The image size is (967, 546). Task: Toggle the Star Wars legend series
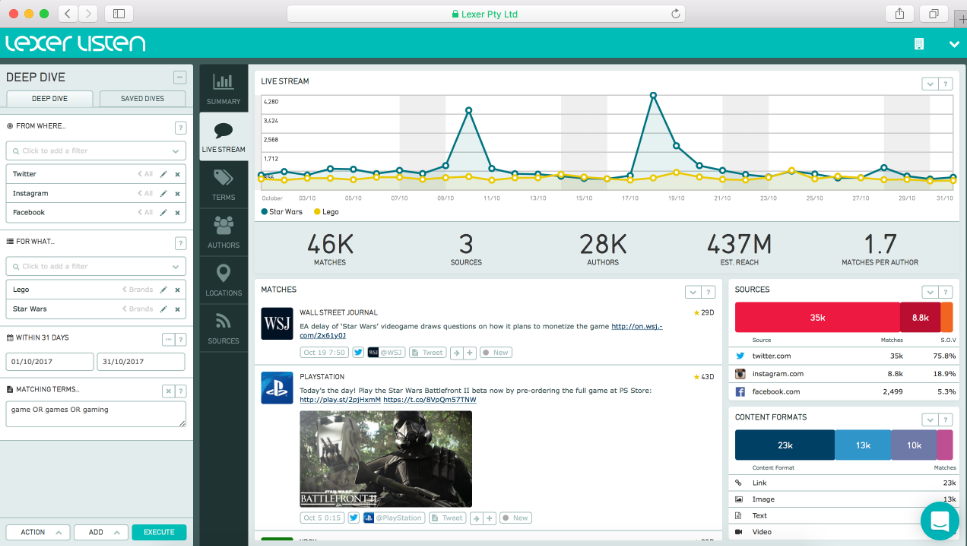pos(282,212)
